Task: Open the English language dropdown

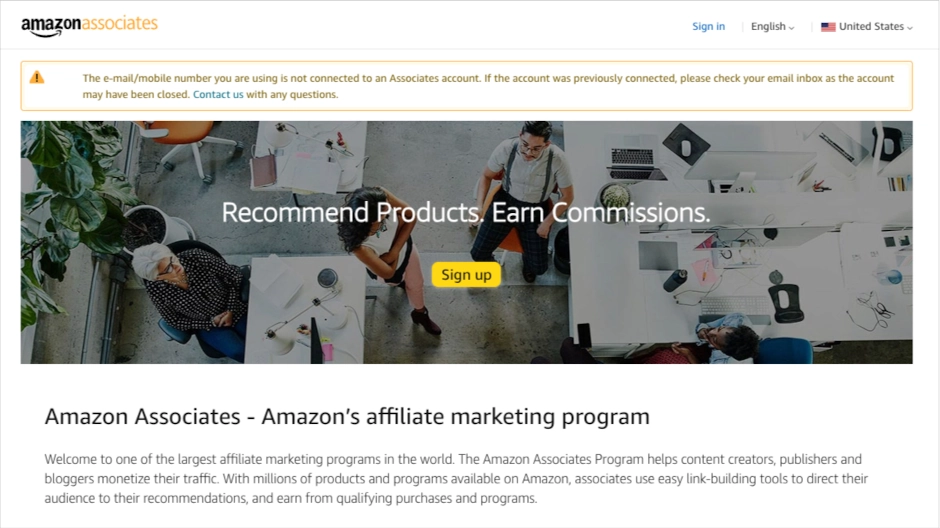Action: pos(772,26)
